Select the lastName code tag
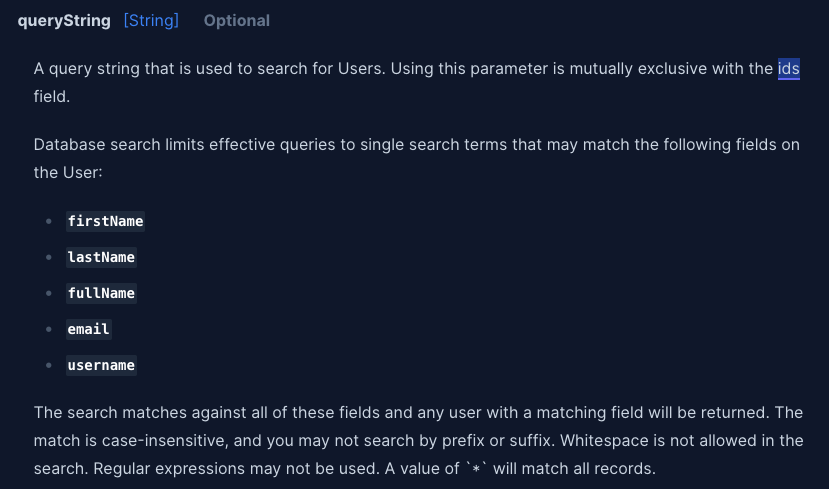 101,257
